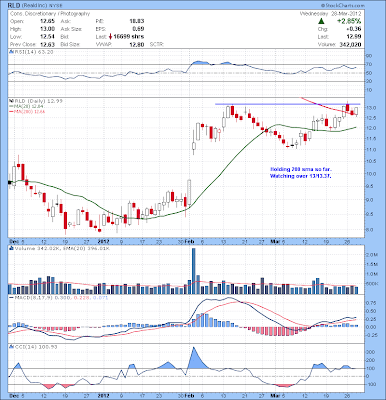
Task: Click the 13.0 price axis label
Action: 372,108
